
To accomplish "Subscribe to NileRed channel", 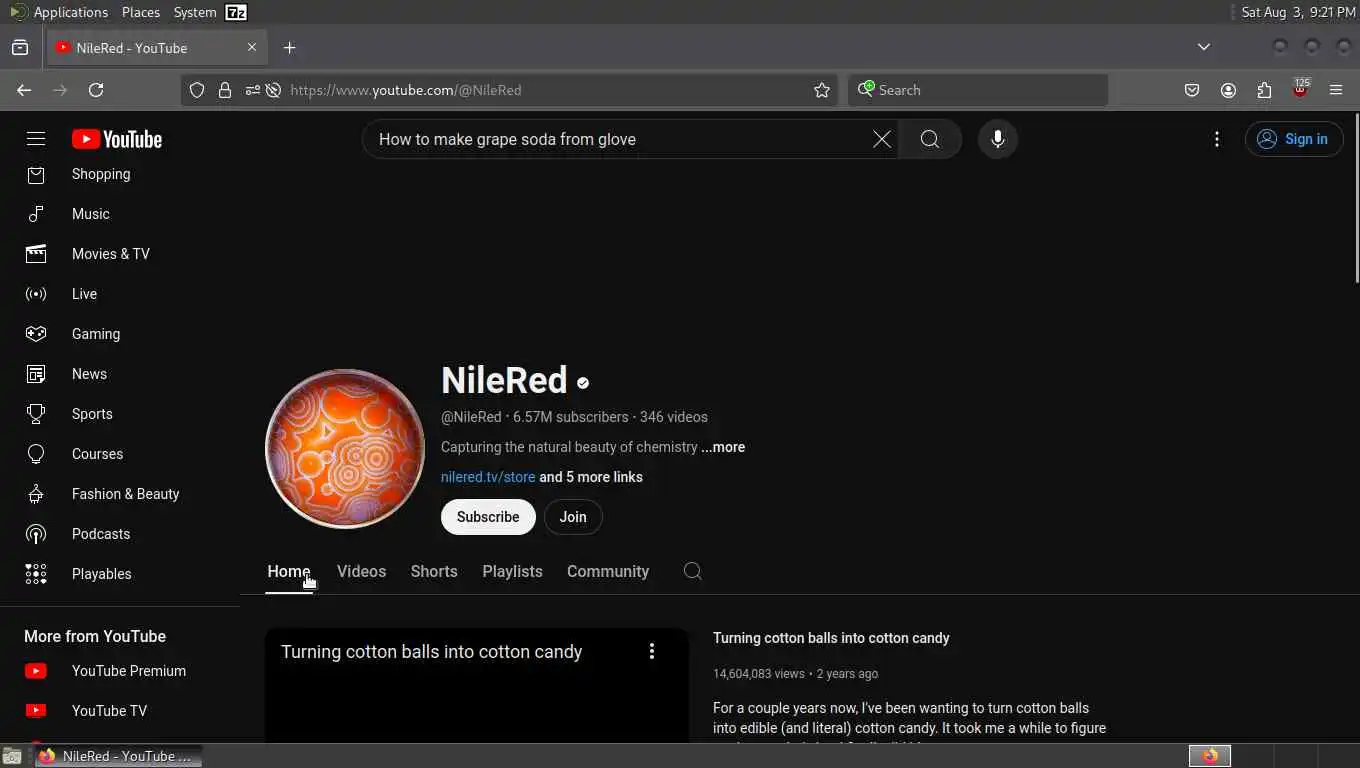I will pos(488,517).
